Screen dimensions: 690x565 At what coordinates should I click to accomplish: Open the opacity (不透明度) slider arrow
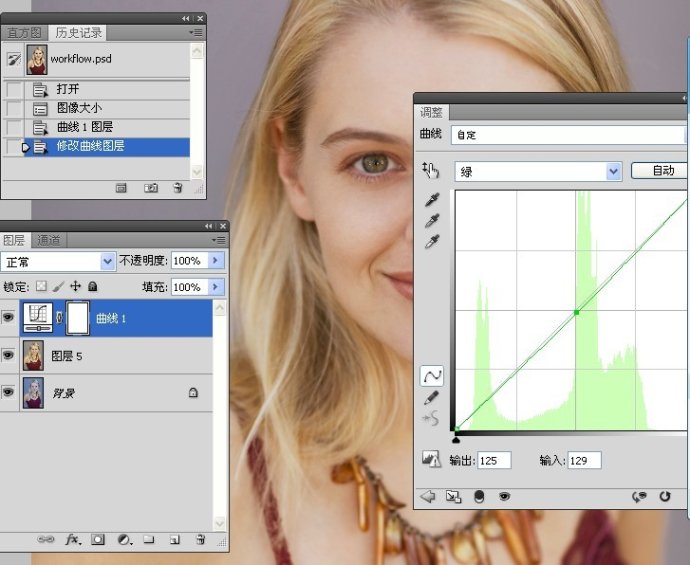[x=216, y=260]
